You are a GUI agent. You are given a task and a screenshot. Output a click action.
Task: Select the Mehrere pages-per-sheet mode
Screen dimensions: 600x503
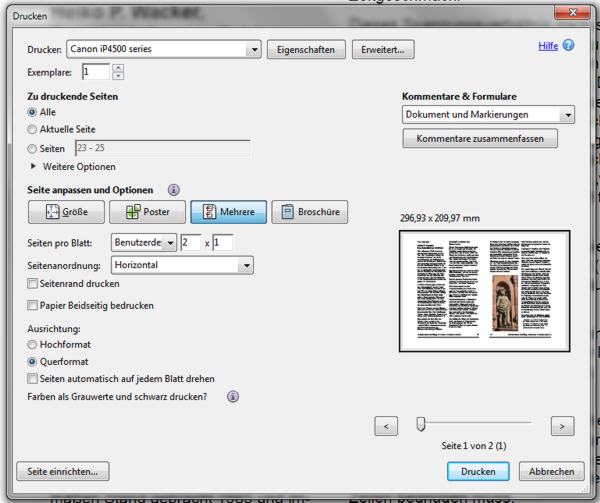click(x=228, y=212)
